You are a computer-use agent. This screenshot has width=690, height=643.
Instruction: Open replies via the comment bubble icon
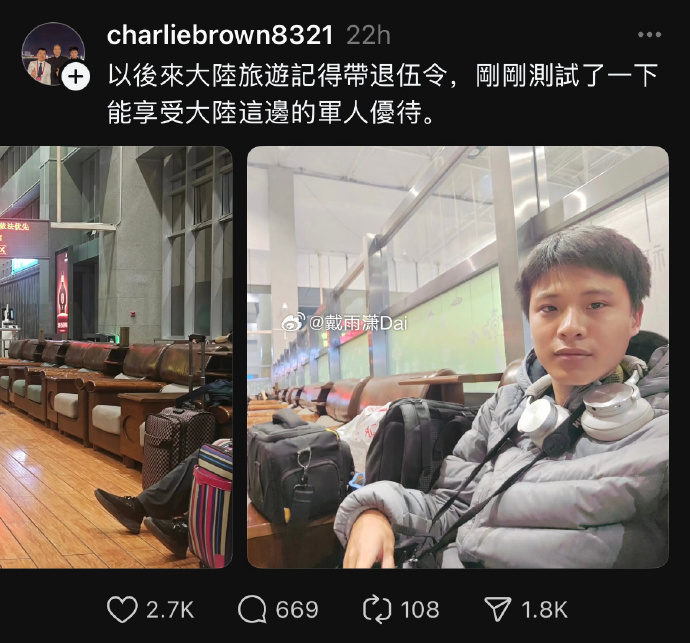252,610
